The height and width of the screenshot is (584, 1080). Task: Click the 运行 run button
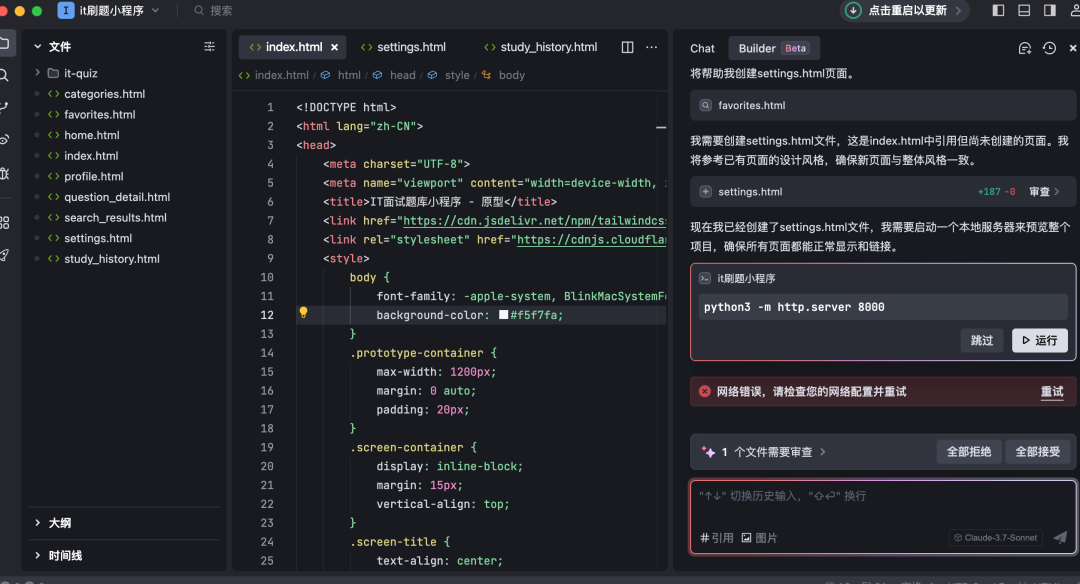tap(1039, 340)
